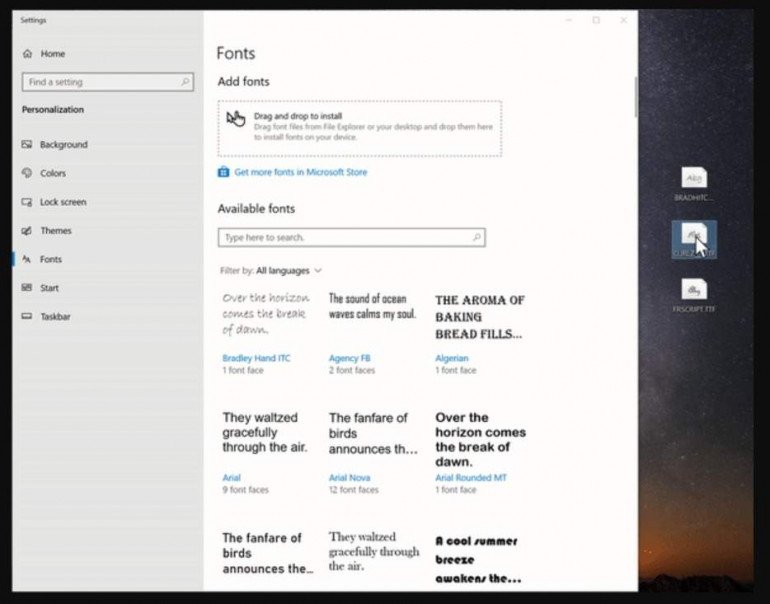Click bold fanfare of birds bottom preview

tap(268, 553)
